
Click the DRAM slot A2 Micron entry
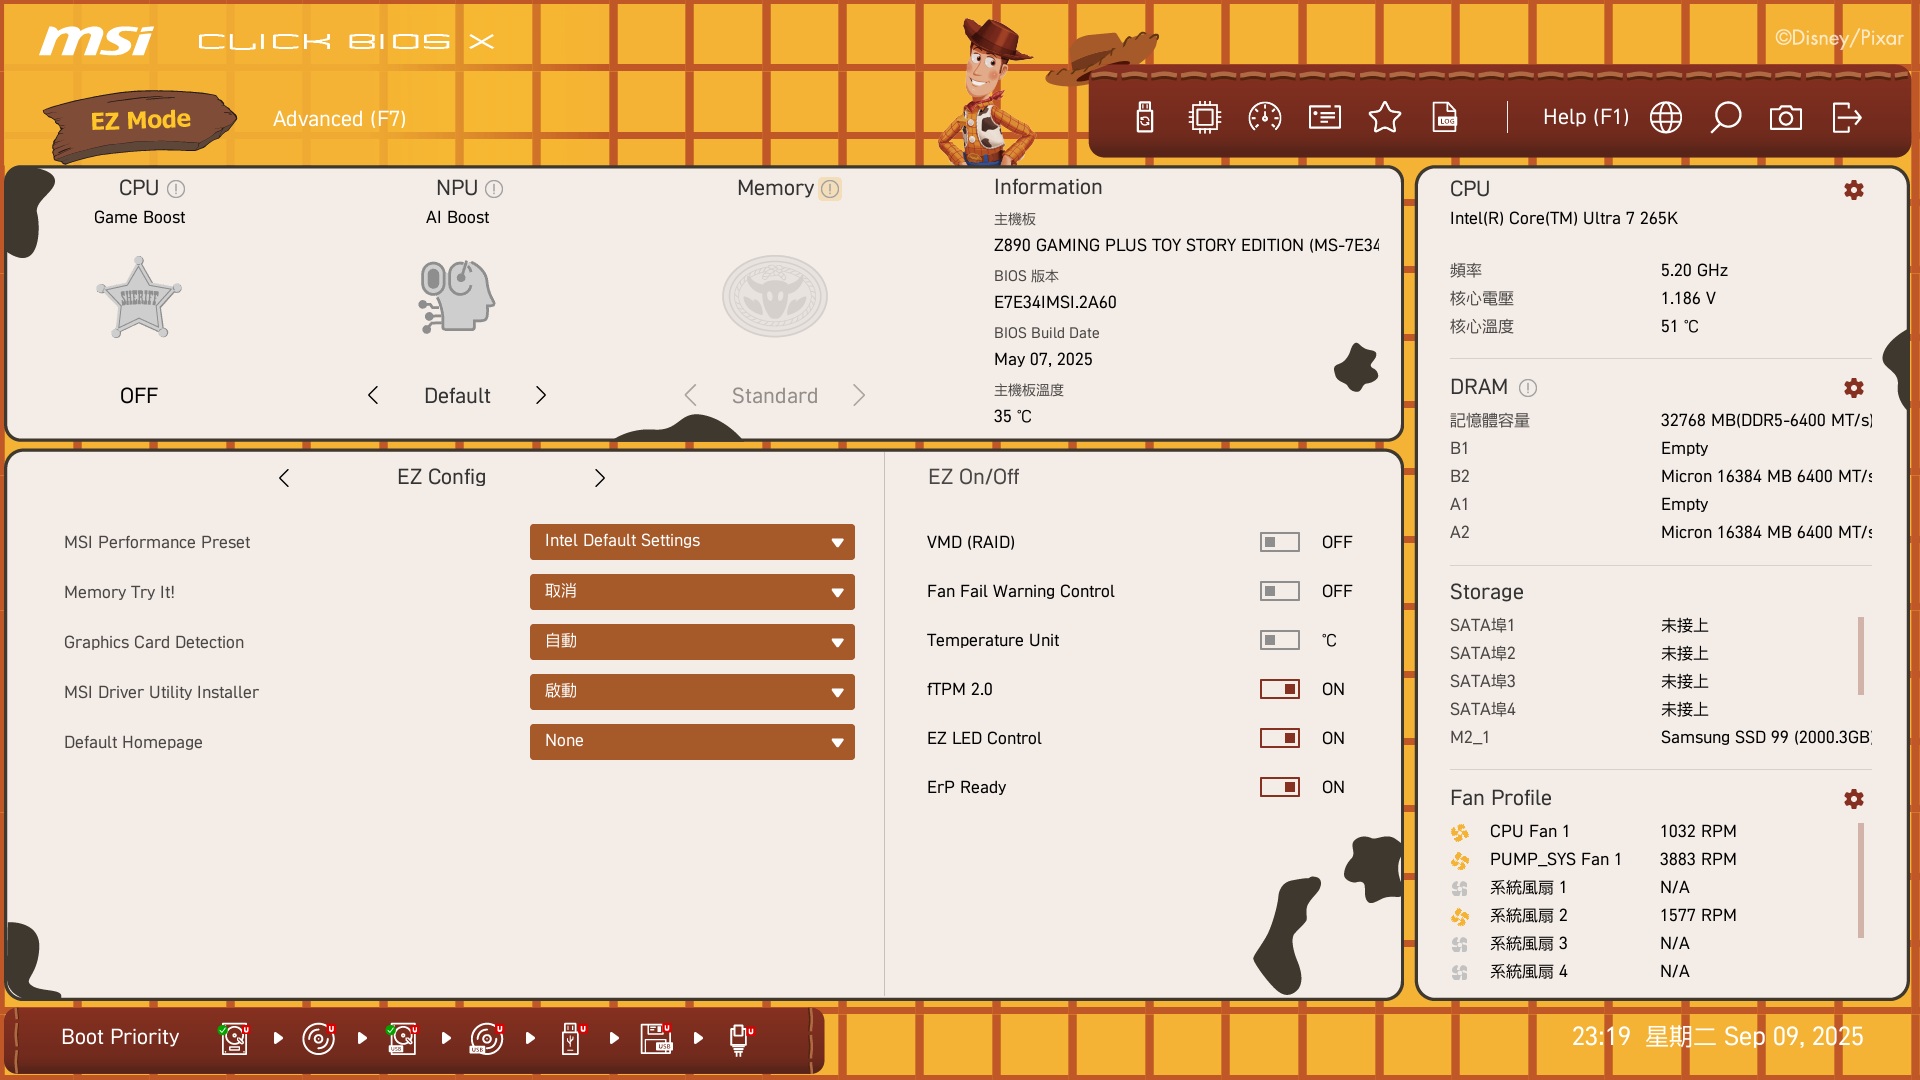click(1660, 532)
